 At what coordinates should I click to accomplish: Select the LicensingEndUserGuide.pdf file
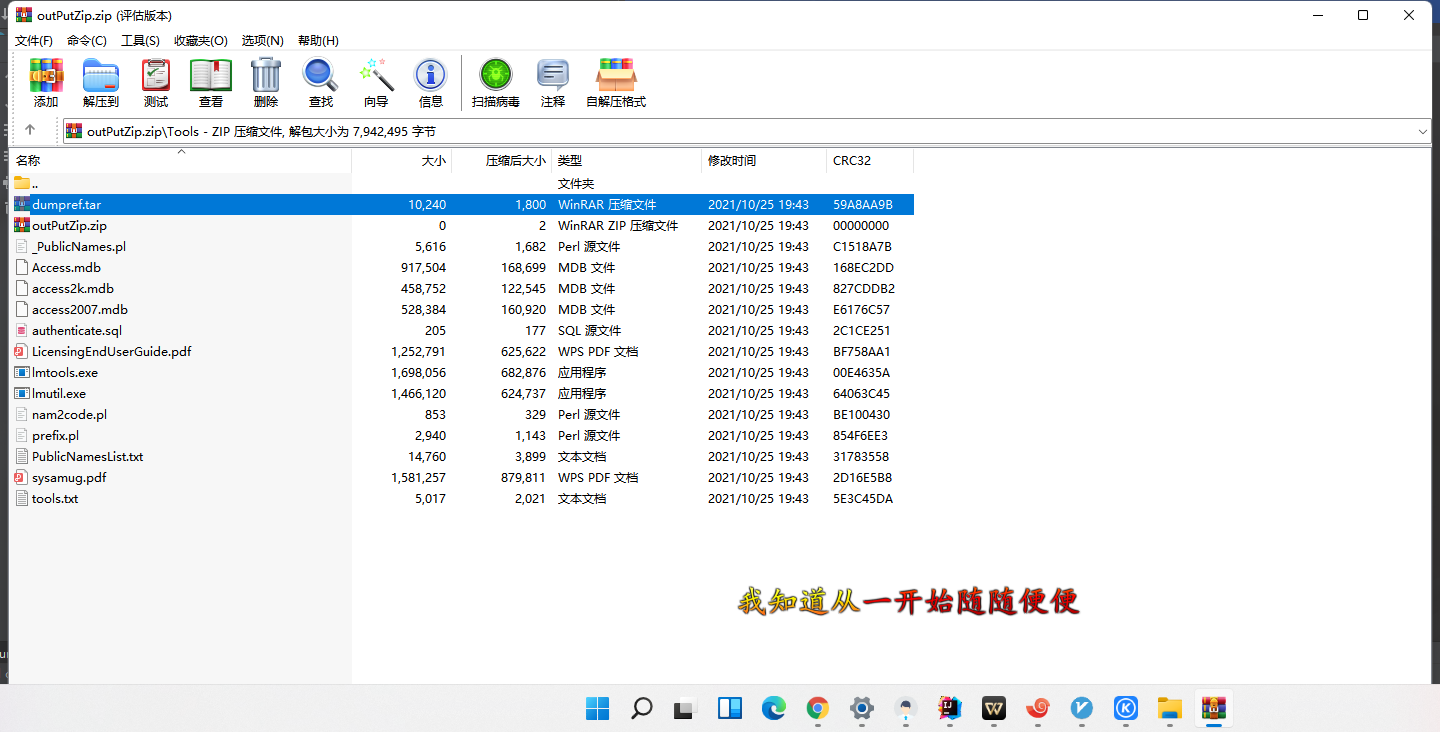click(x=112, y=351)
